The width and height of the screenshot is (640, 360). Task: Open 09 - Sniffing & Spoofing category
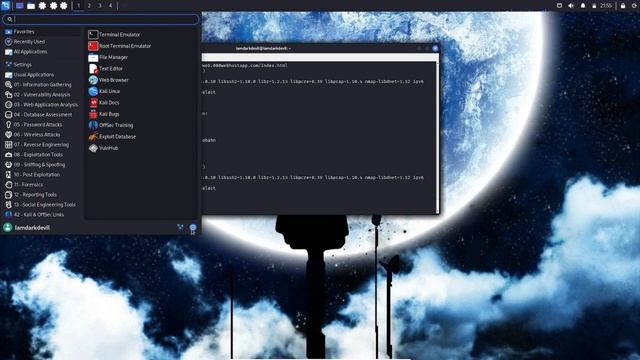click(42, 164)
